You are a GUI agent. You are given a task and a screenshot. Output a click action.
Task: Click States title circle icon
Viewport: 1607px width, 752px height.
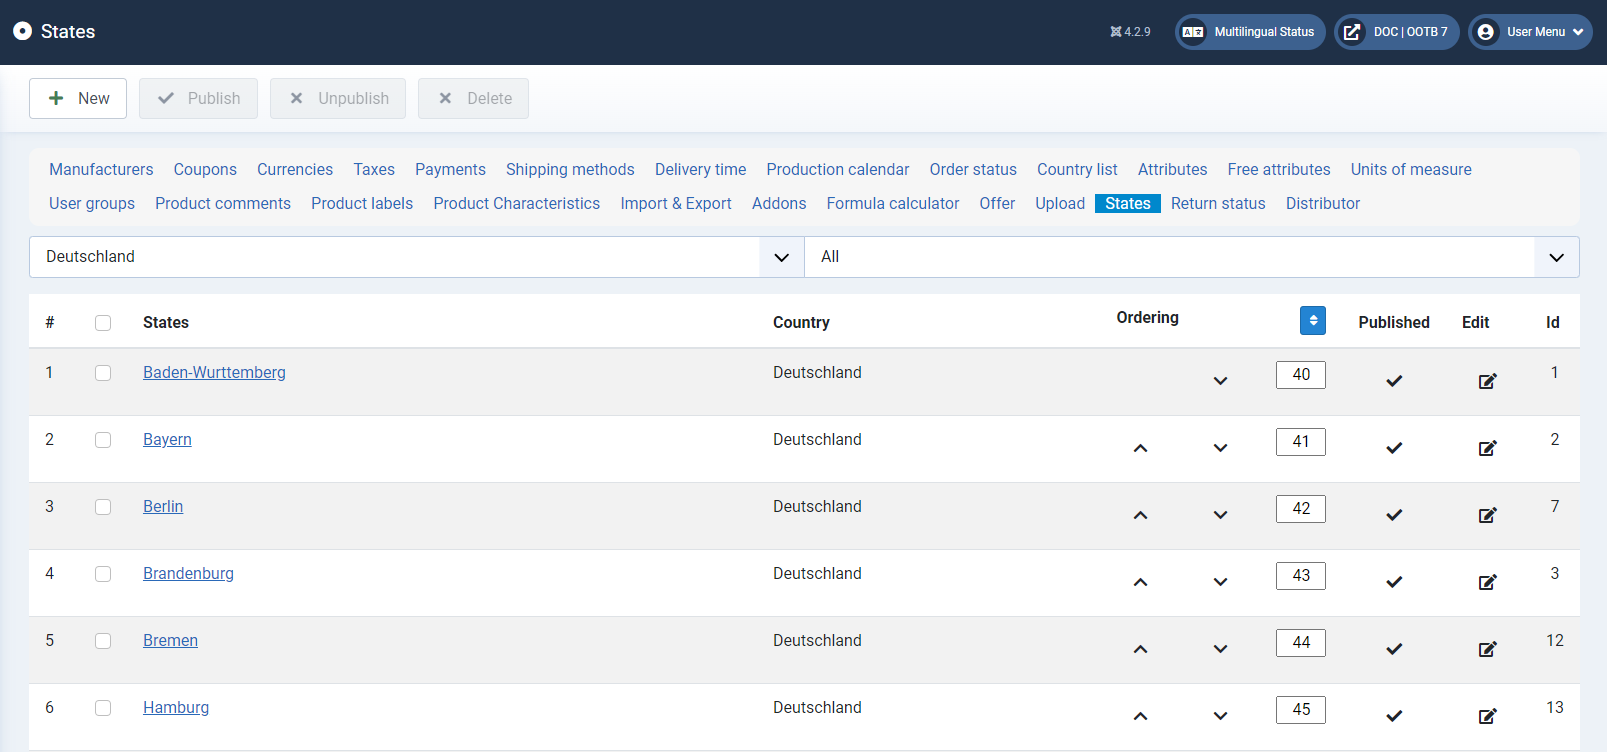[22, 31]
